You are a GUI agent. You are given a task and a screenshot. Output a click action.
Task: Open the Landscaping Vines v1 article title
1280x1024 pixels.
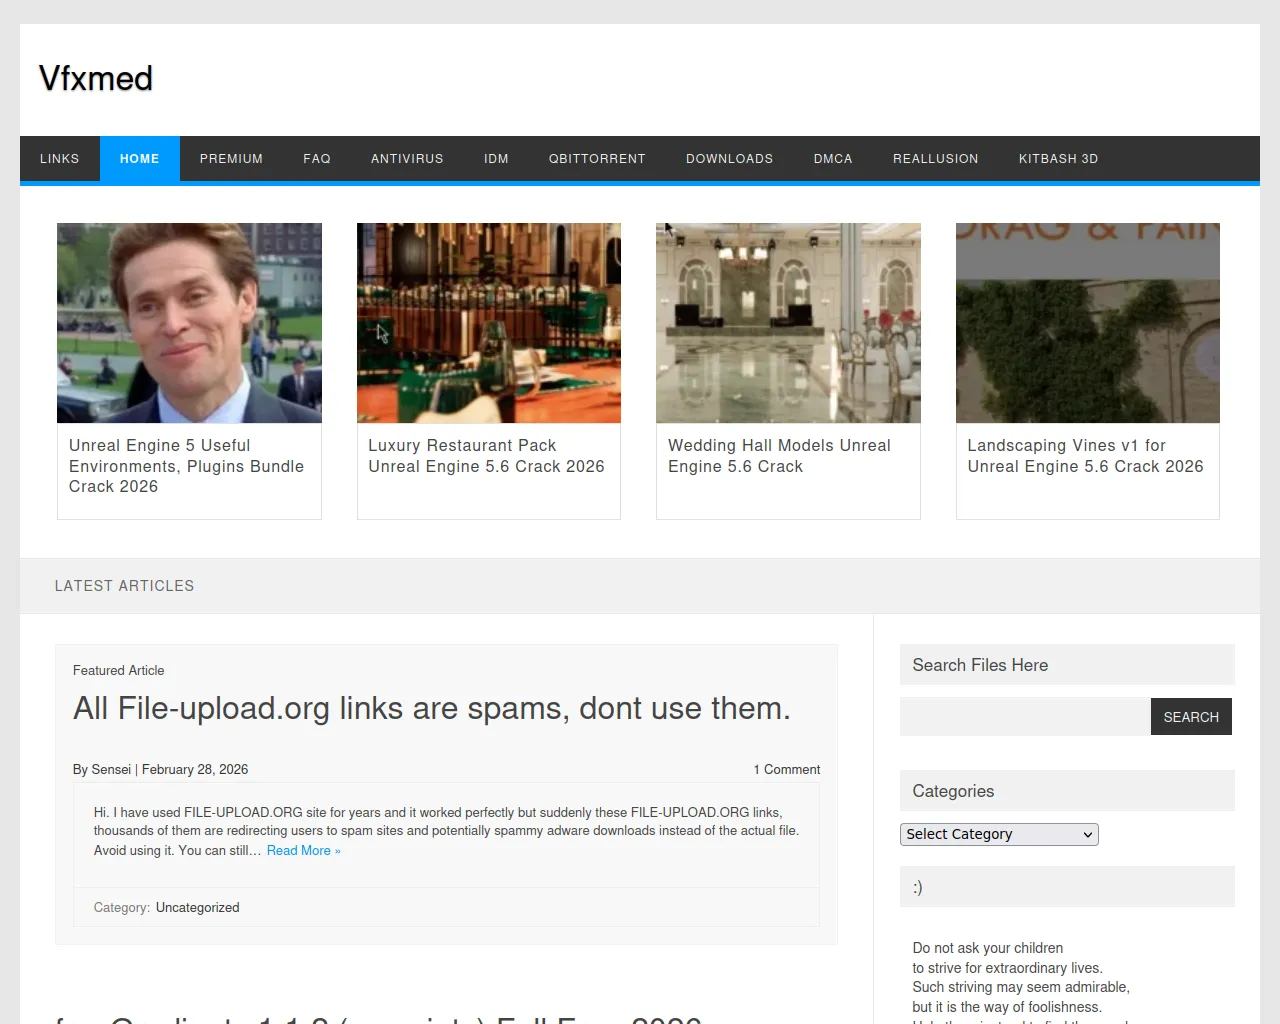pyautogui.click(x=1085, y=456)
